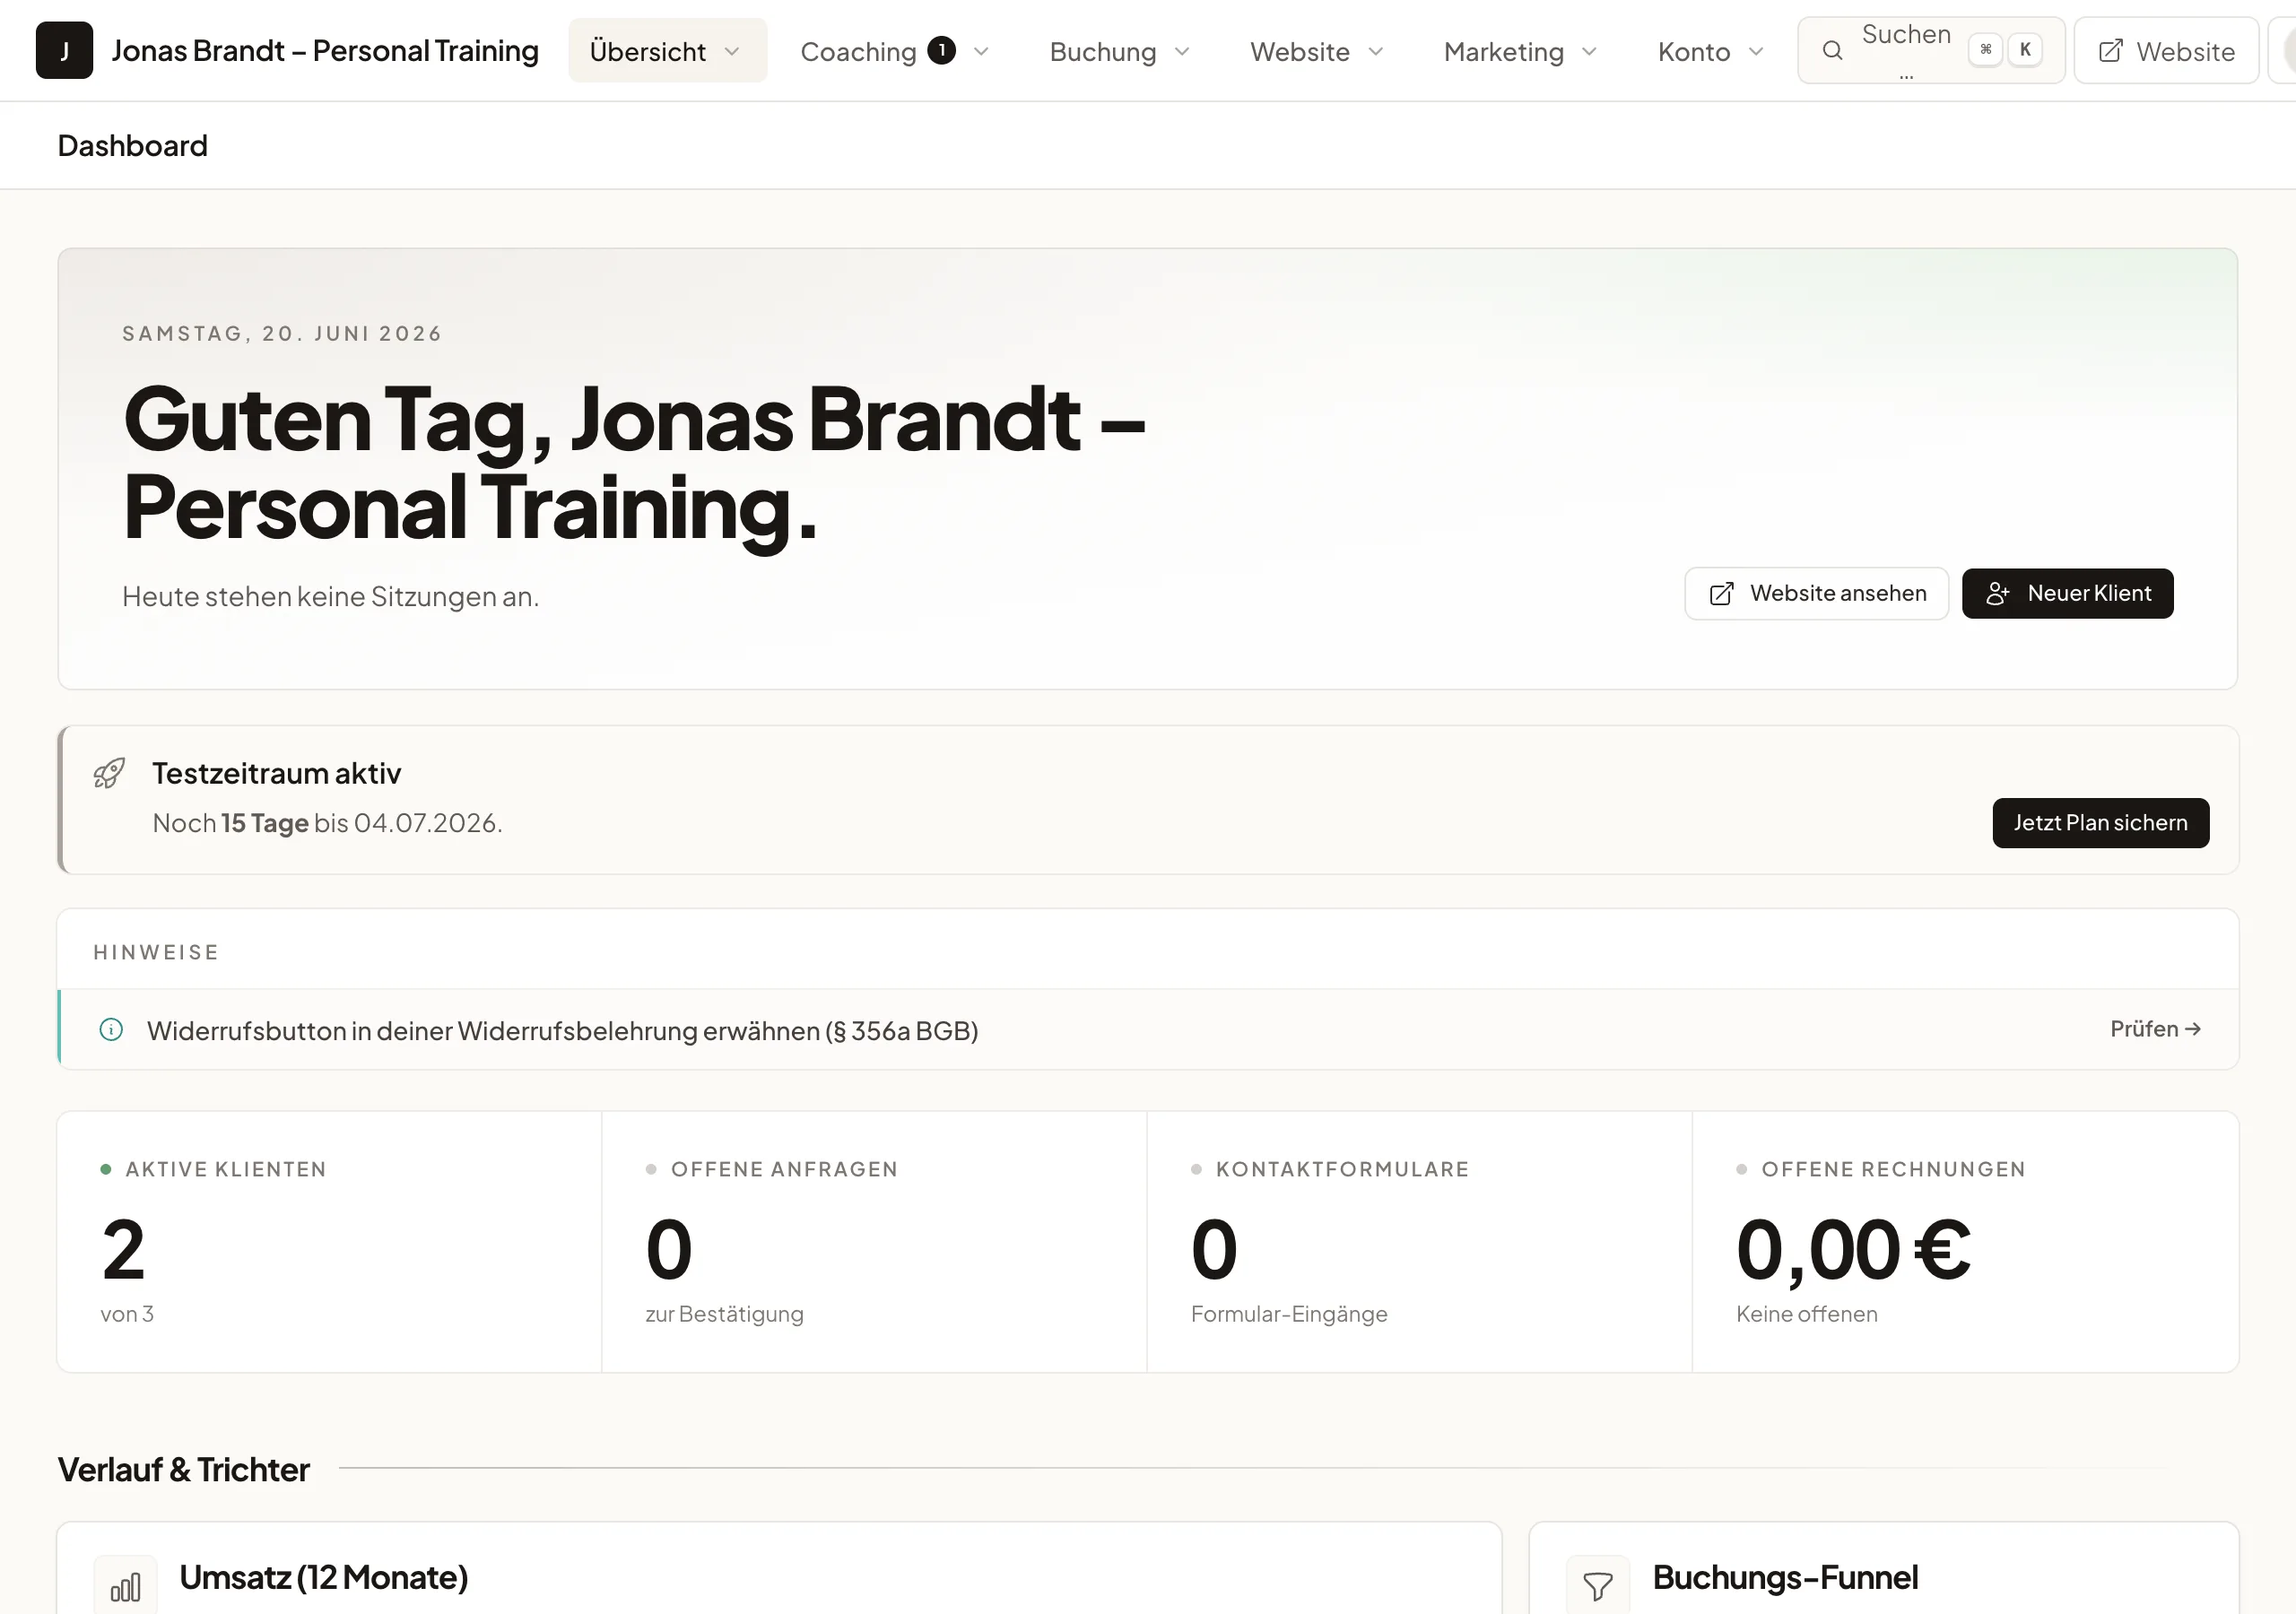Click the Dashboard page title
The width and height of the screenshot is (2296, 1614).
coord(133,146)
